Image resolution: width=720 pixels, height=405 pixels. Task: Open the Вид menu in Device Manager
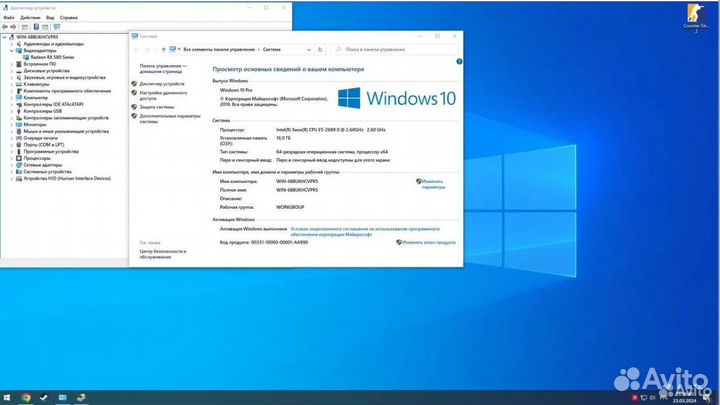[50, 18]
